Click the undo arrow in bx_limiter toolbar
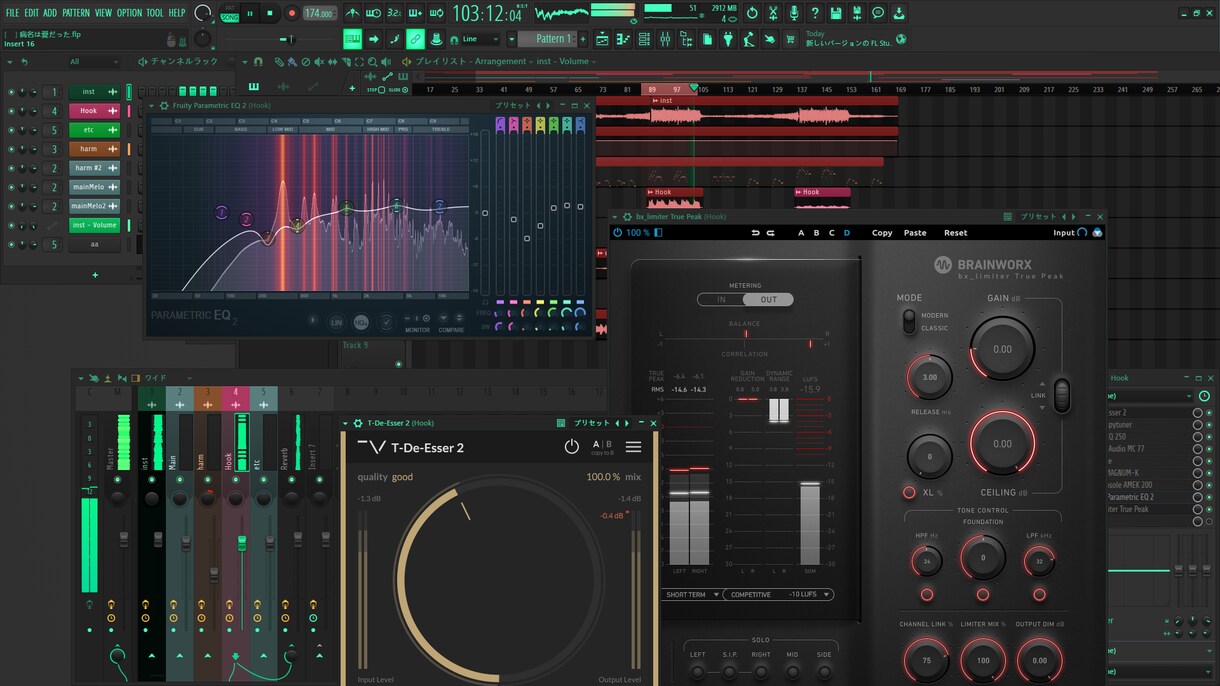The width and height of the screenshot is (1220, 686). pos(756,233)
